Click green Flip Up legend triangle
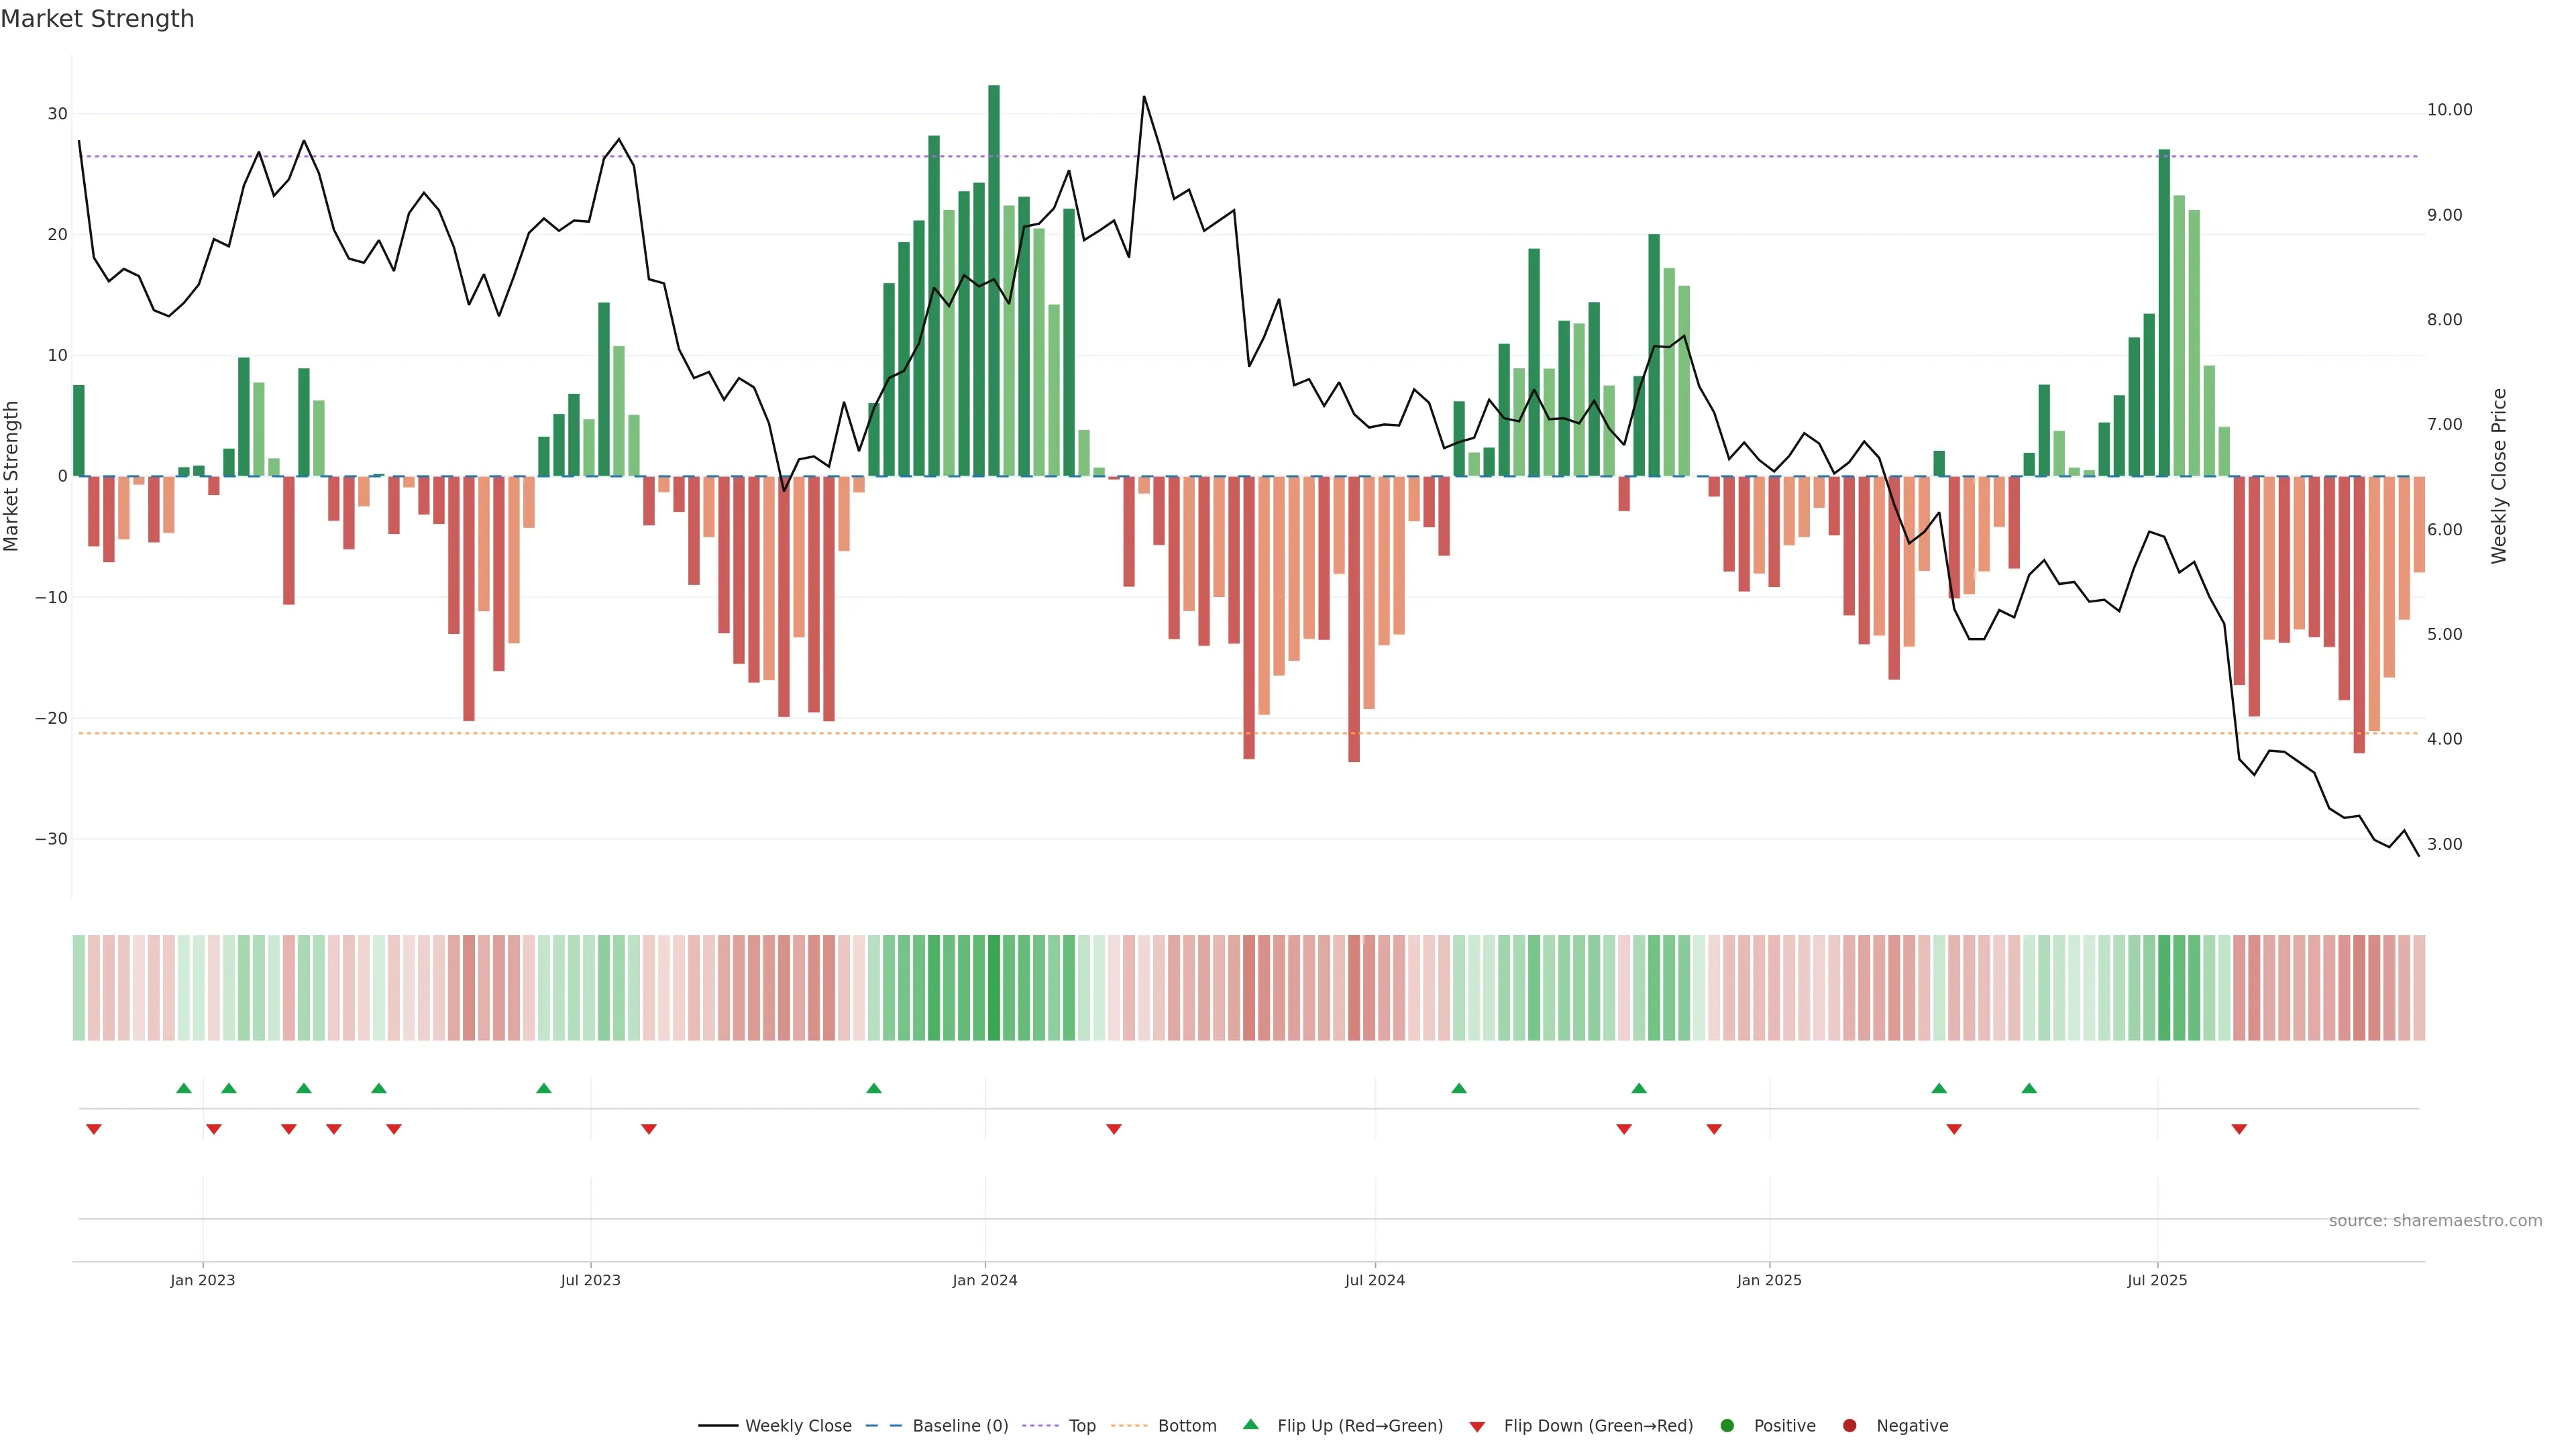Image resolution: width=2576 pixels, height=1449 pixels. (1250, 1425)
